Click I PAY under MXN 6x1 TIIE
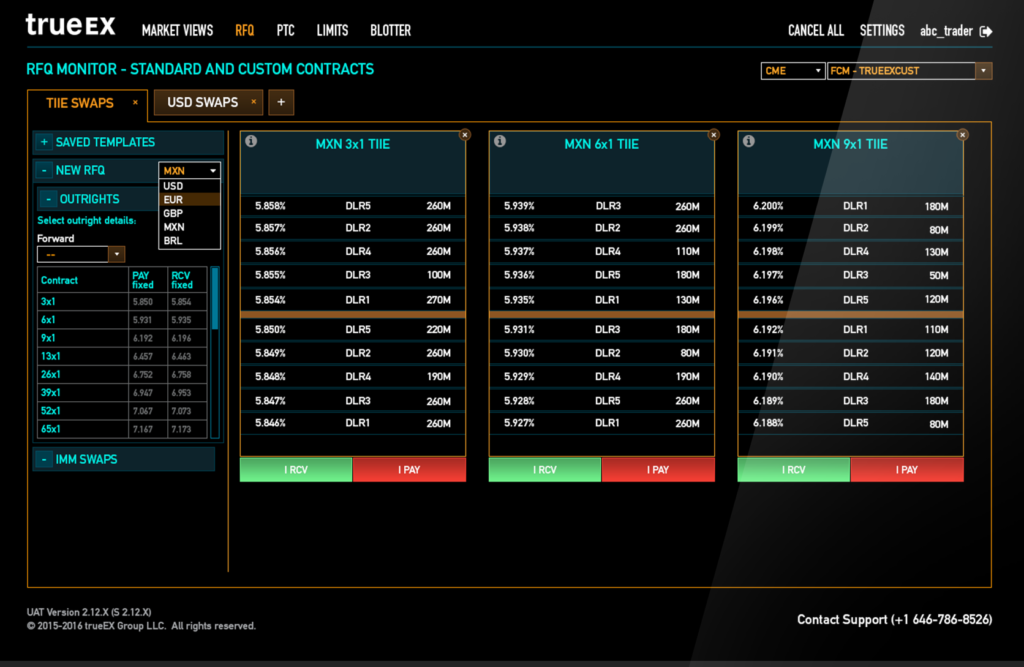The image size is (1024, 667). click(658, 470)
